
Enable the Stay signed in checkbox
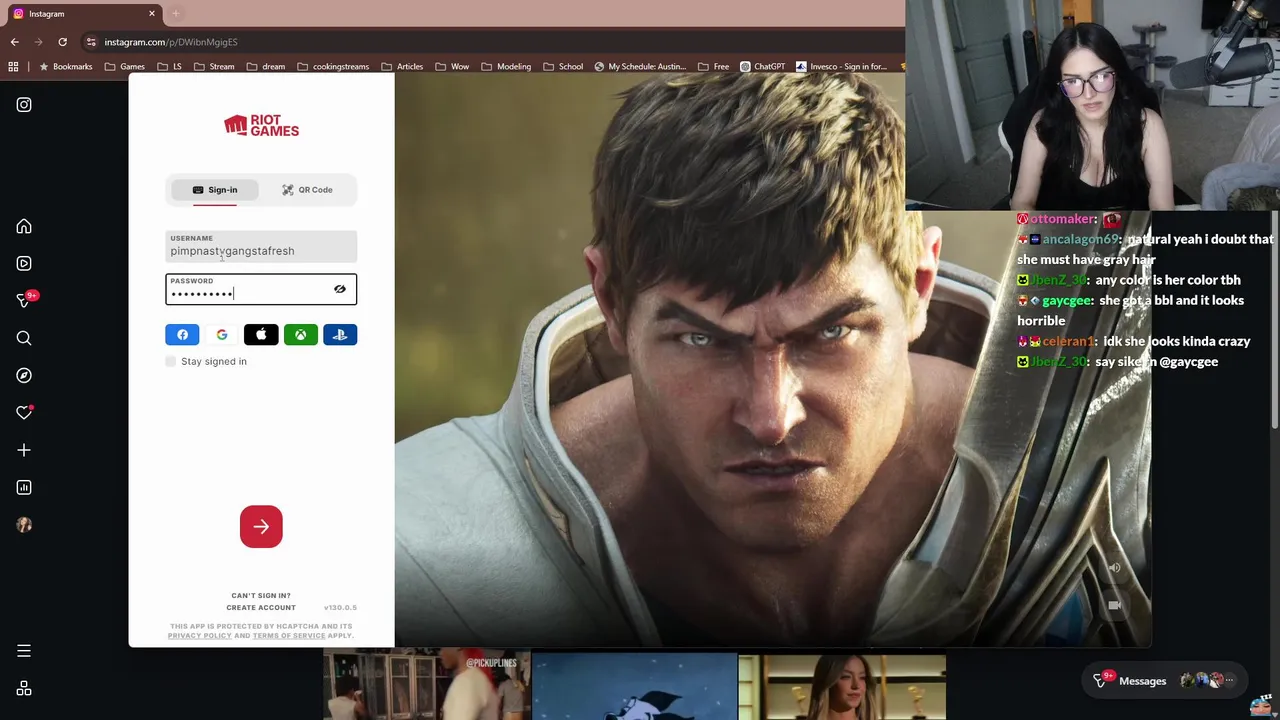(x=171, y=361)
